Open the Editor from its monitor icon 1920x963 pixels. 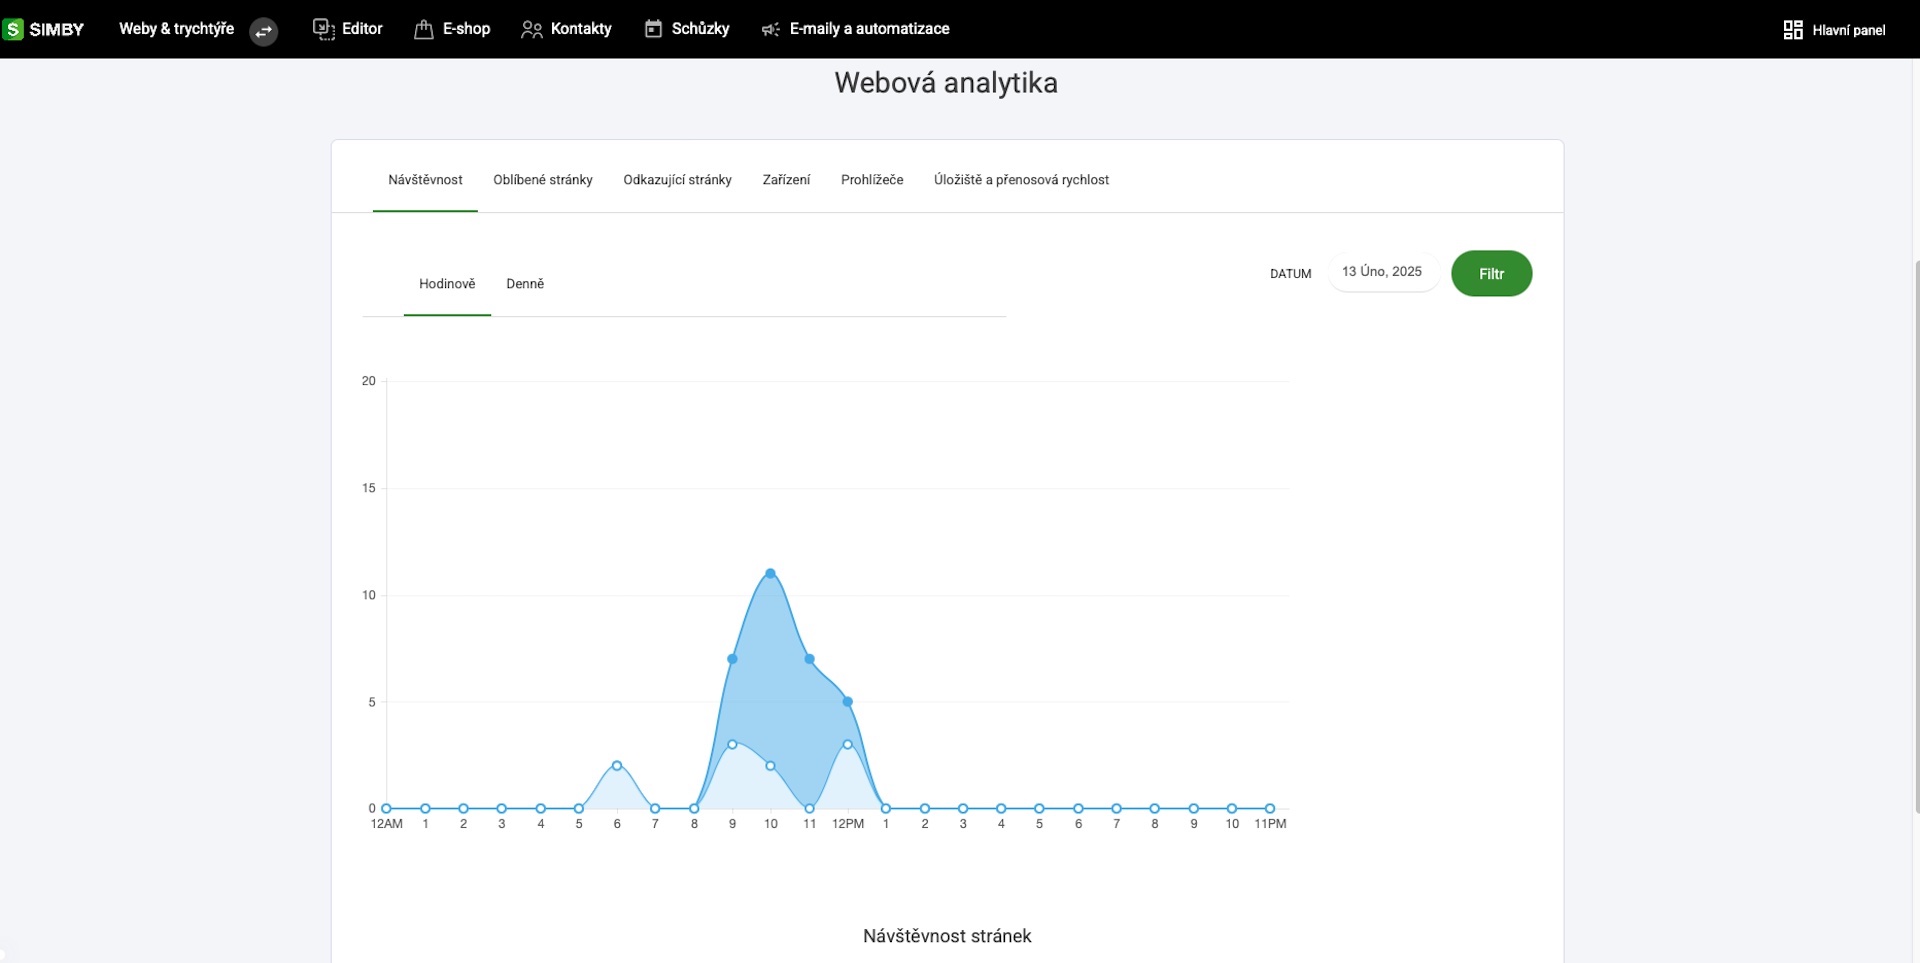323,29
